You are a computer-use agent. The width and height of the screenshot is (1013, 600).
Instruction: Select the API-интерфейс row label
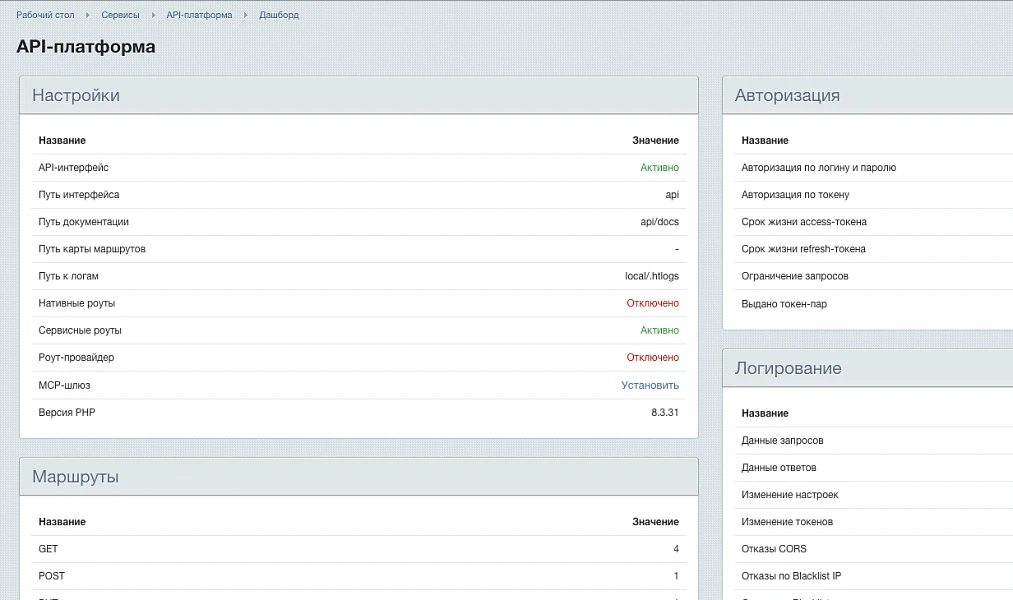tap(73, 167)
